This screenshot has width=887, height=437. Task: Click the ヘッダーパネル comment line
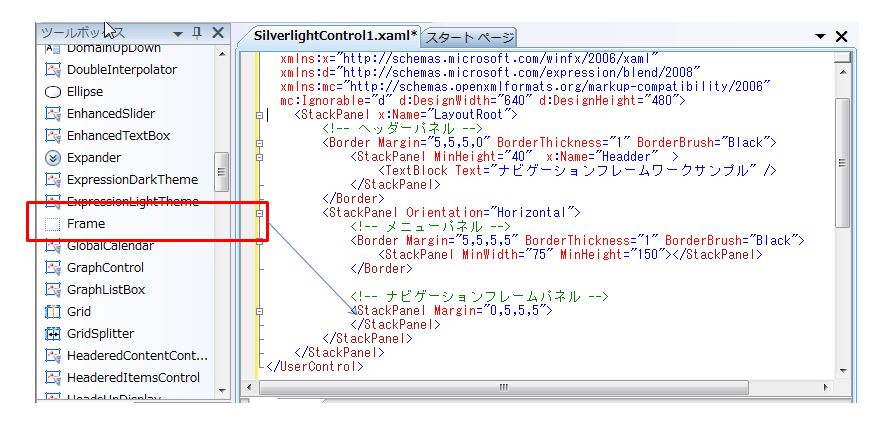coord(402,129)
